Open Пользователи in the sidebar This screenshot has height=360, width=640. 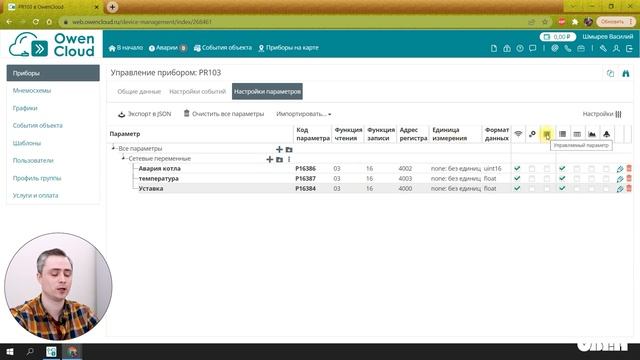click(33, 160)
